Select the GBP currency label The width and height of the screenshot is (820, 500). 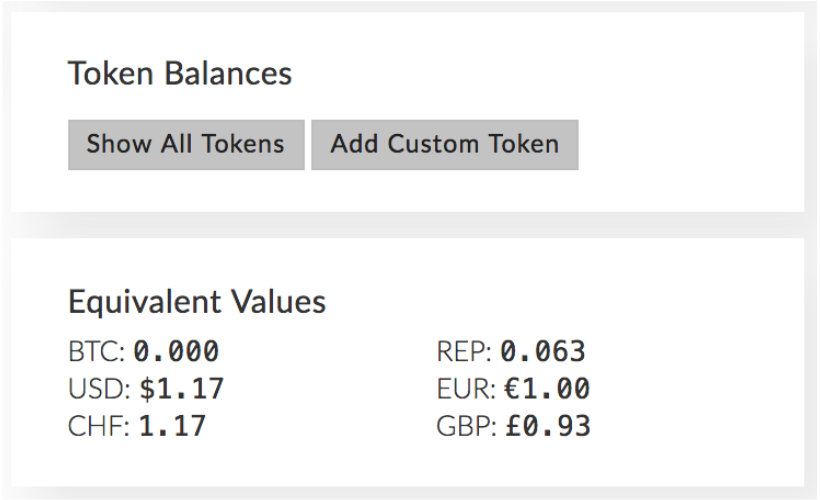click(x=466, y=426)
